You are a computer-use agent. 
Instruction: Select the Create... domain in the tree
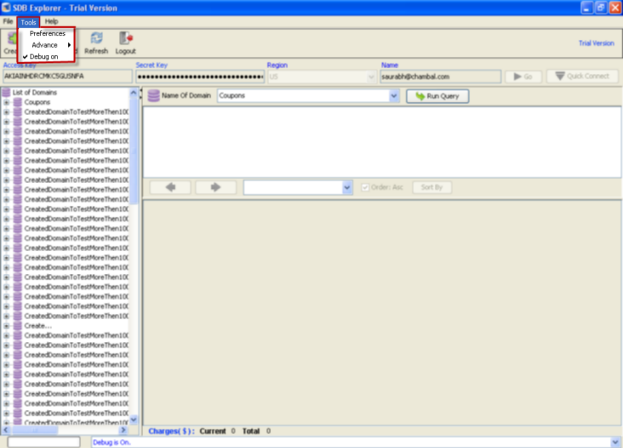(38, 326)
